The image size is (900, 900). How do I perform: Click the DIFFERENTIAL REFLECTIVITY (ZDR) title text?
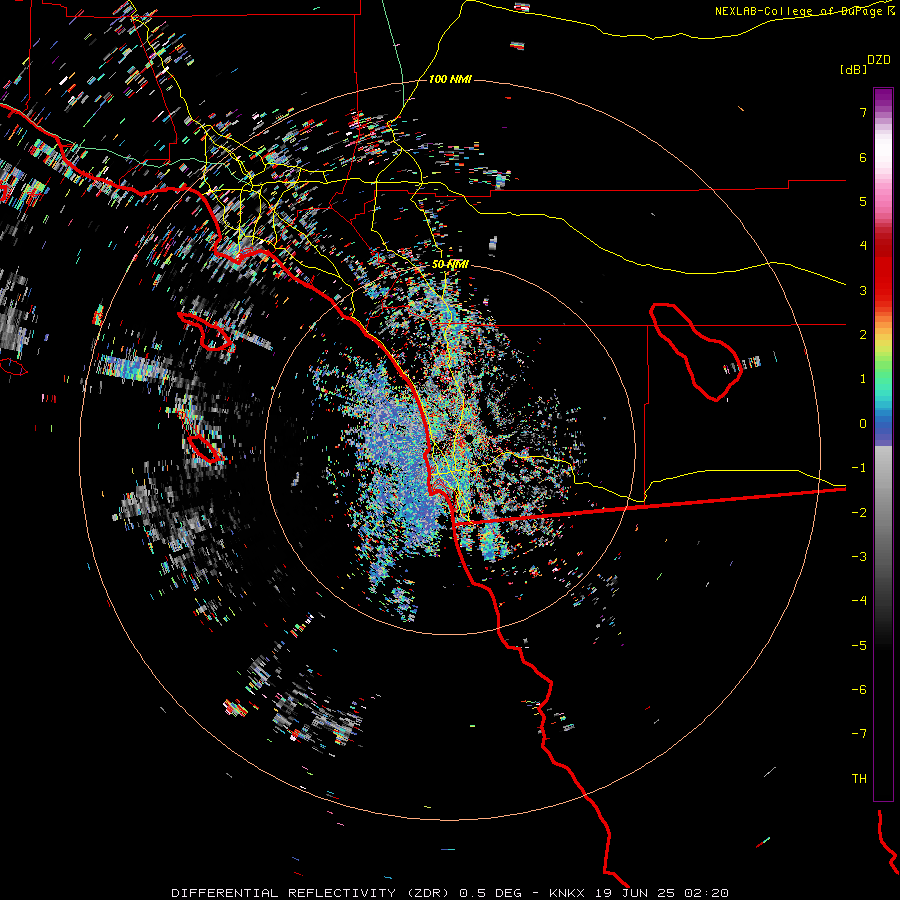[x=310, y=893]
